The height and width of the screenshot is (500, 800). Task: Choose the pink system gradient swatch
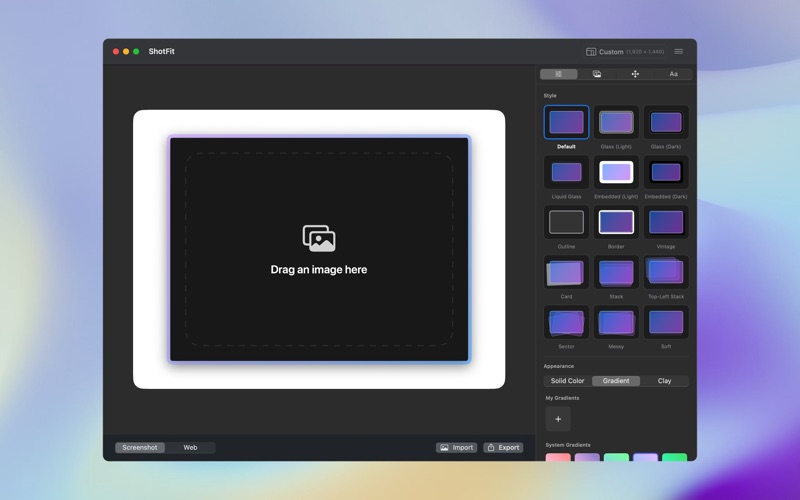[x=558, y=458]
